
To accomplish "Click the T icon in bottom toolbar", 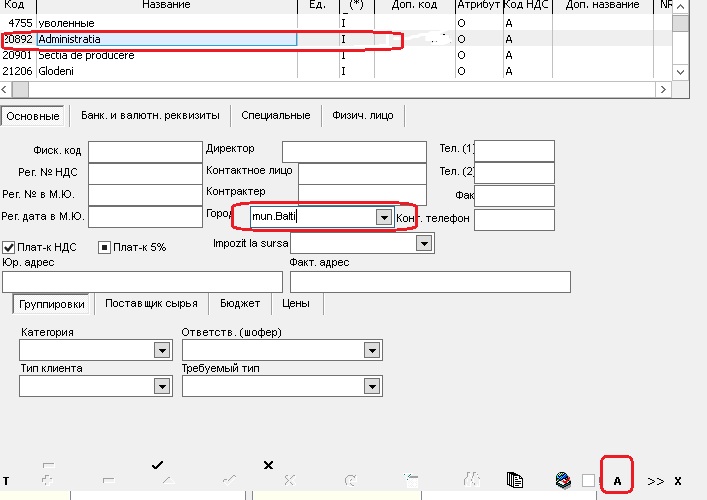I will 6,481.
